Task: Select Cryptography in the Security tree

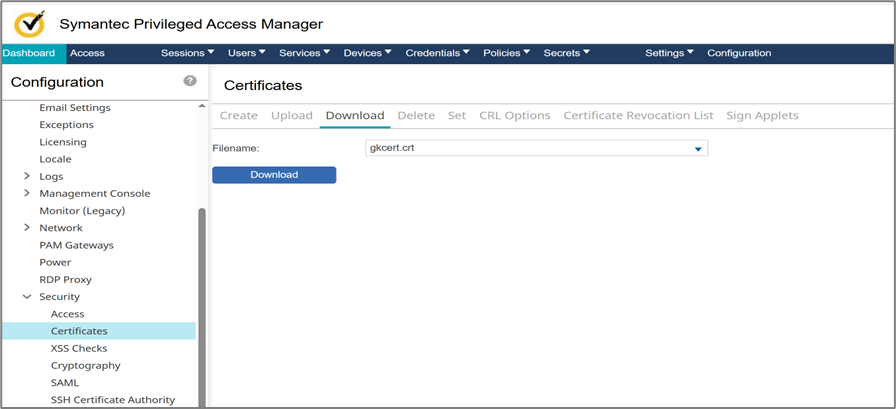Action: 85,366
